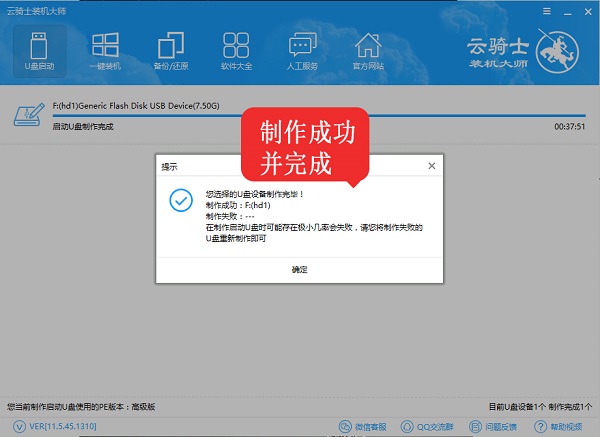
Task: Open 微信客服 in the bottom bar
Action: click(363, 426)
